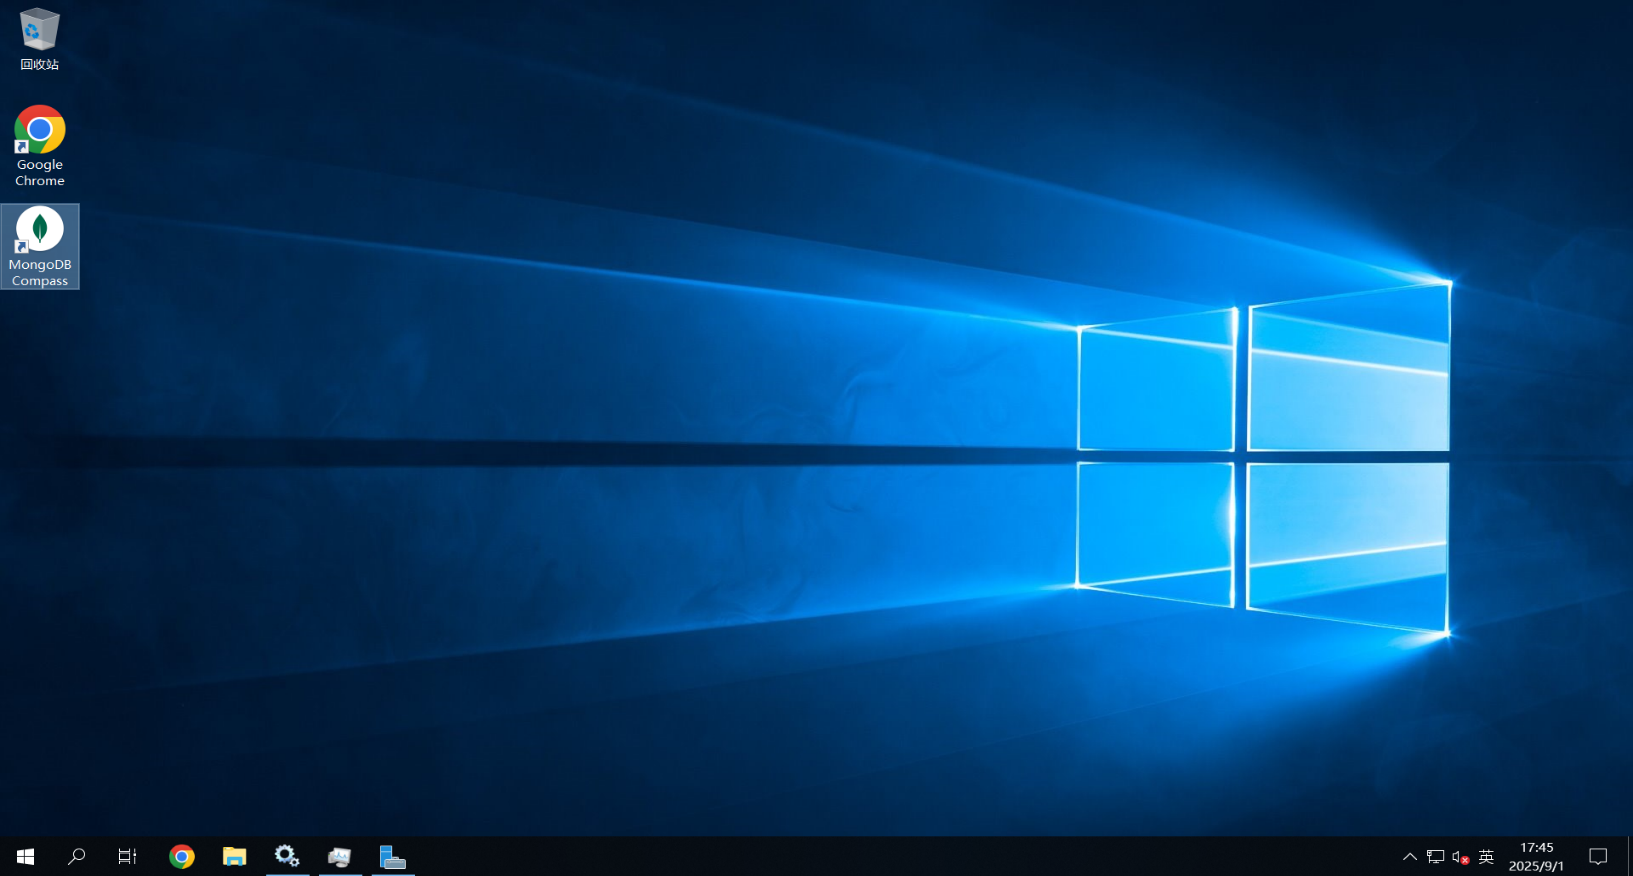Image resolution: width=1633 pixels, height=876 pixels.
Task: Switch to the Server Manager taskbar app
Action: (393, 857)
